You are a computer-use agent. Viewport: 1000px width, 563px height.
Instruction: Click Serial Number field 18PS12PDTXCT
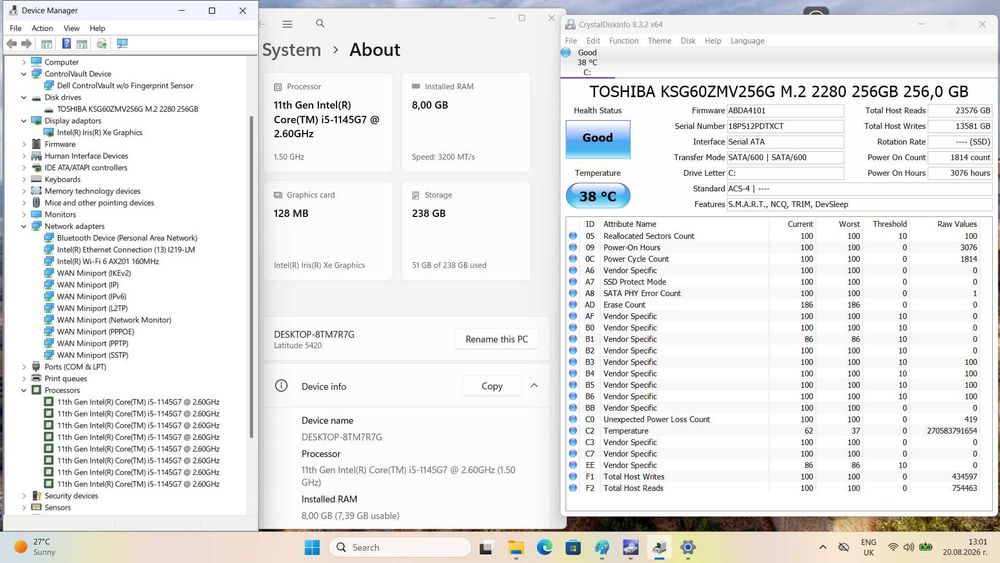point(785,126)
